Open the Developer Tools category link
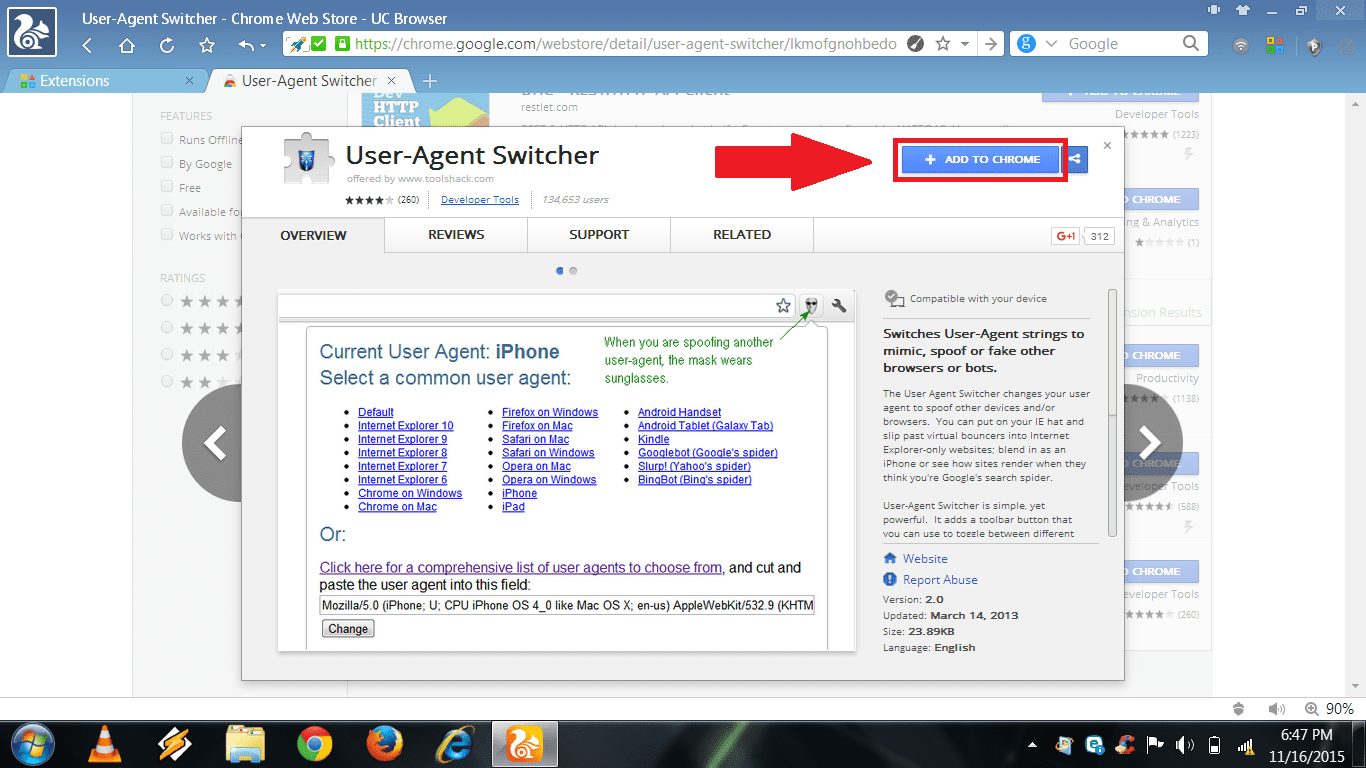The width and height of the screenshot is (1366, 768). click(x=480, y=200)
